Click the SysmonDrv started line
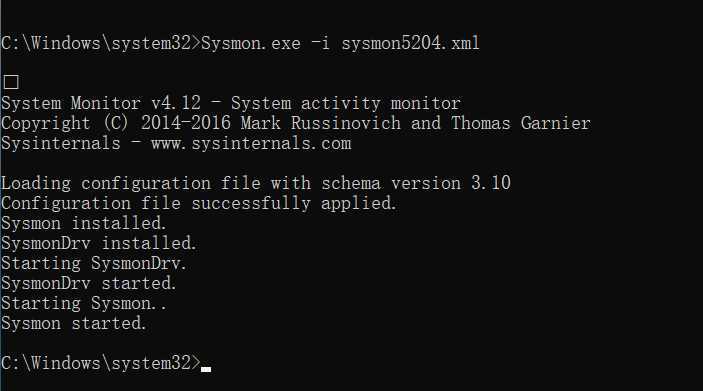Screen dimensions: 703x391 click(x=89, y=283)
